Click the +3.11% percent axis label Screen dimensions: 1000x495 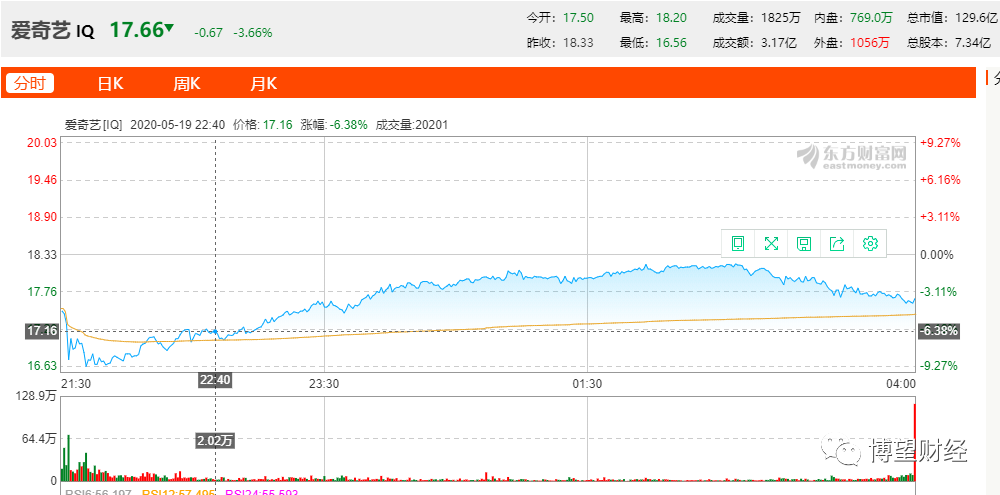tap(940, 218)
